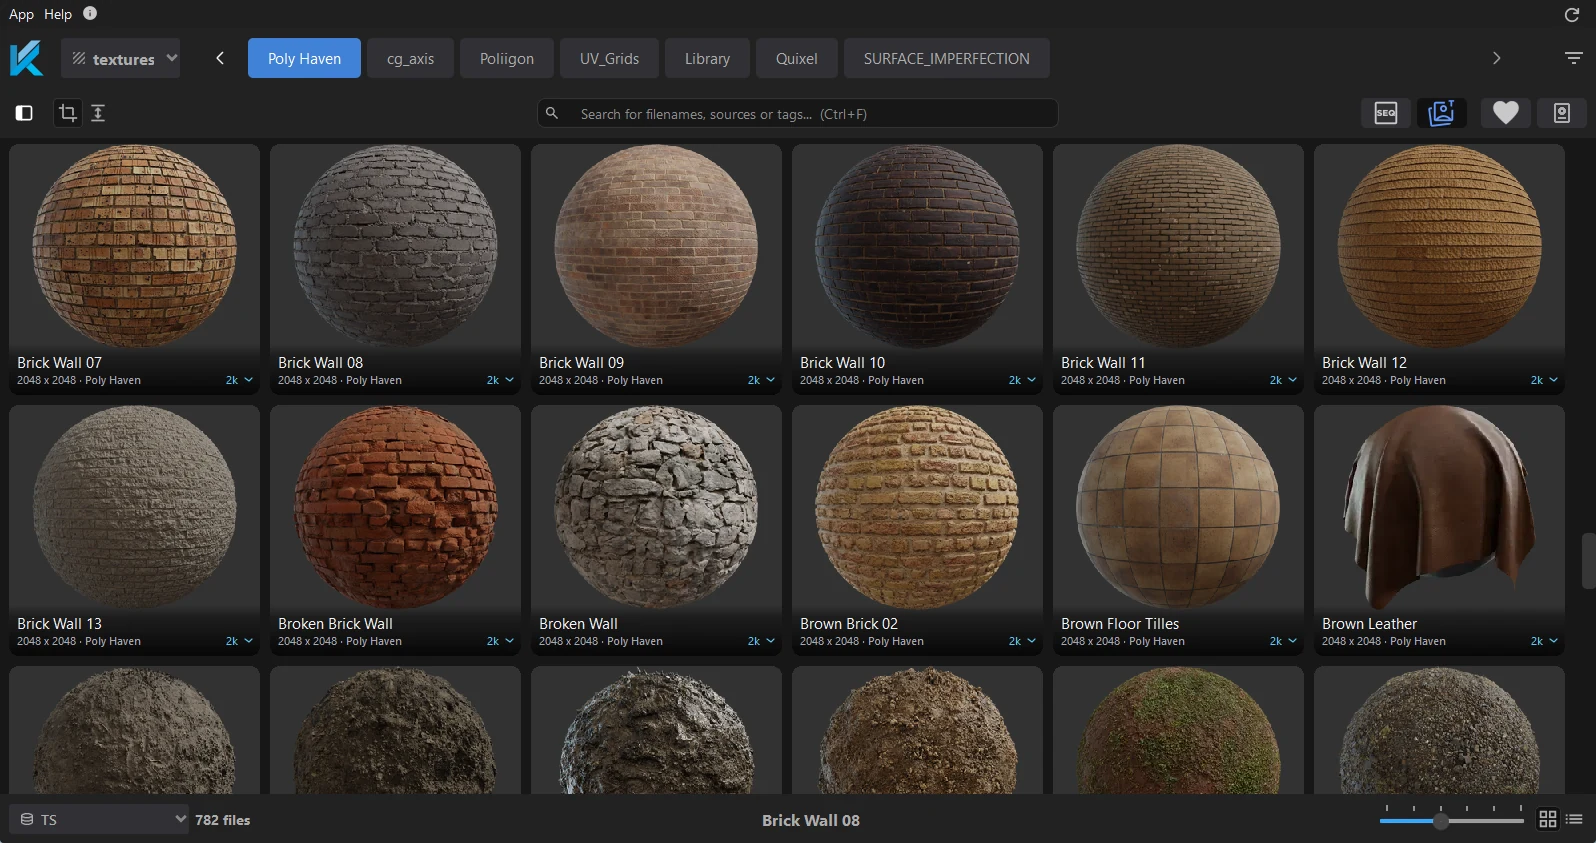Go back with the left chevron arrow
The height and width of the screenshot is (843, 1596).
220,58
